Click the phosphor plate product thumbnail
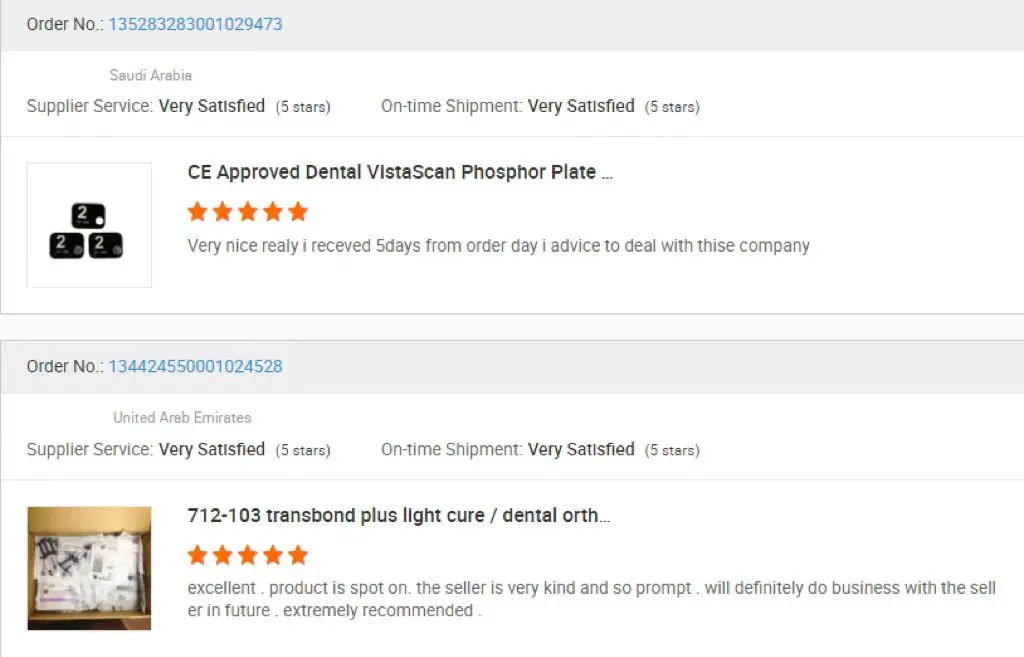Screen dimensions: 1024x657 click(x=89, y=226)
